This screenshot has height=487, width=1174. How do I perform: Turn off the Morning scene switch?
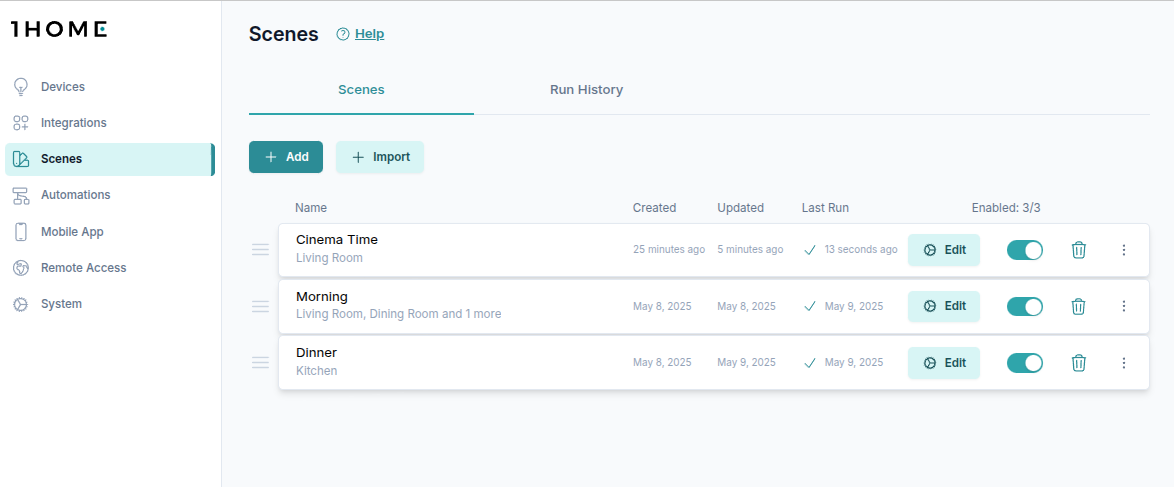point(1024,306)
